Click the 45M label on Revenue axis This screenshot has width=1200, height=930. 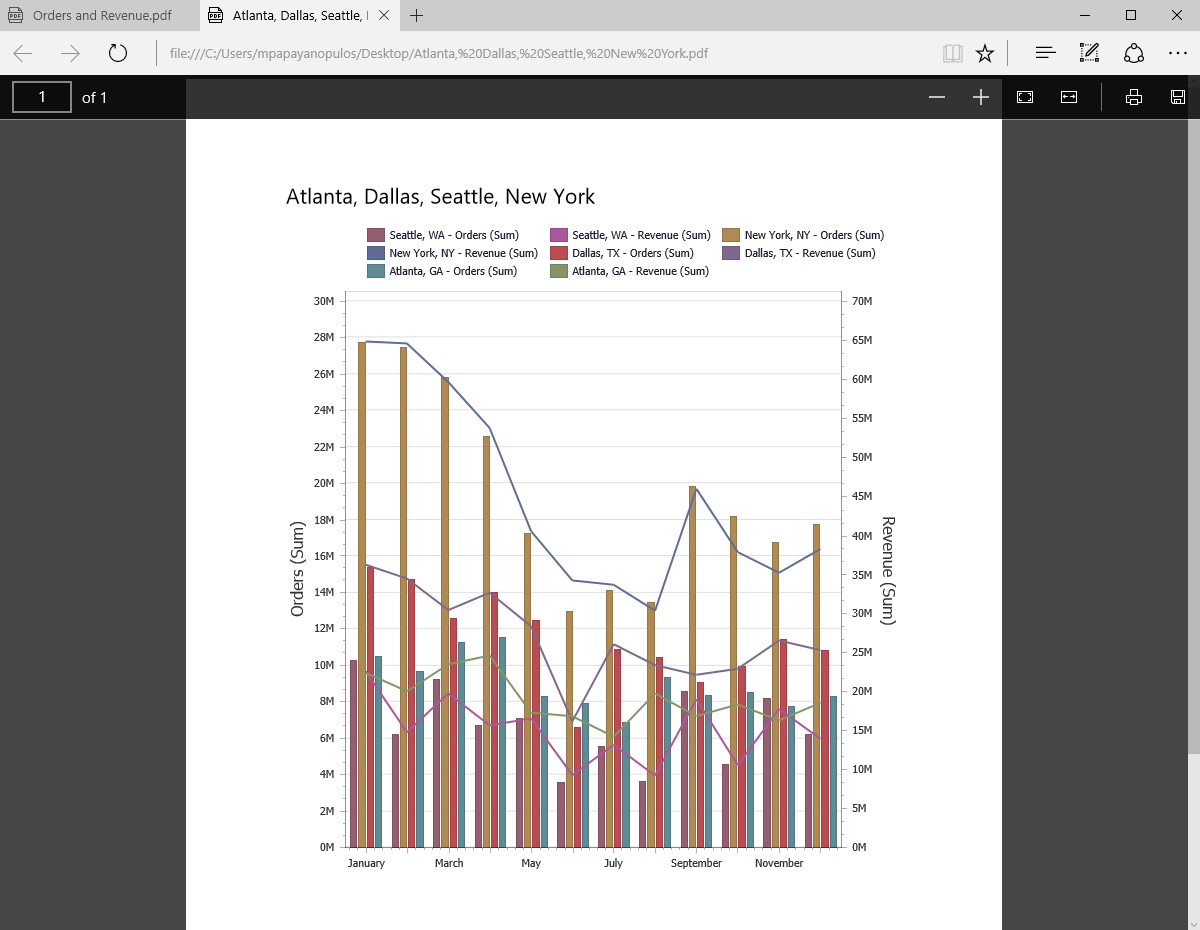click(x=862, y=496)
